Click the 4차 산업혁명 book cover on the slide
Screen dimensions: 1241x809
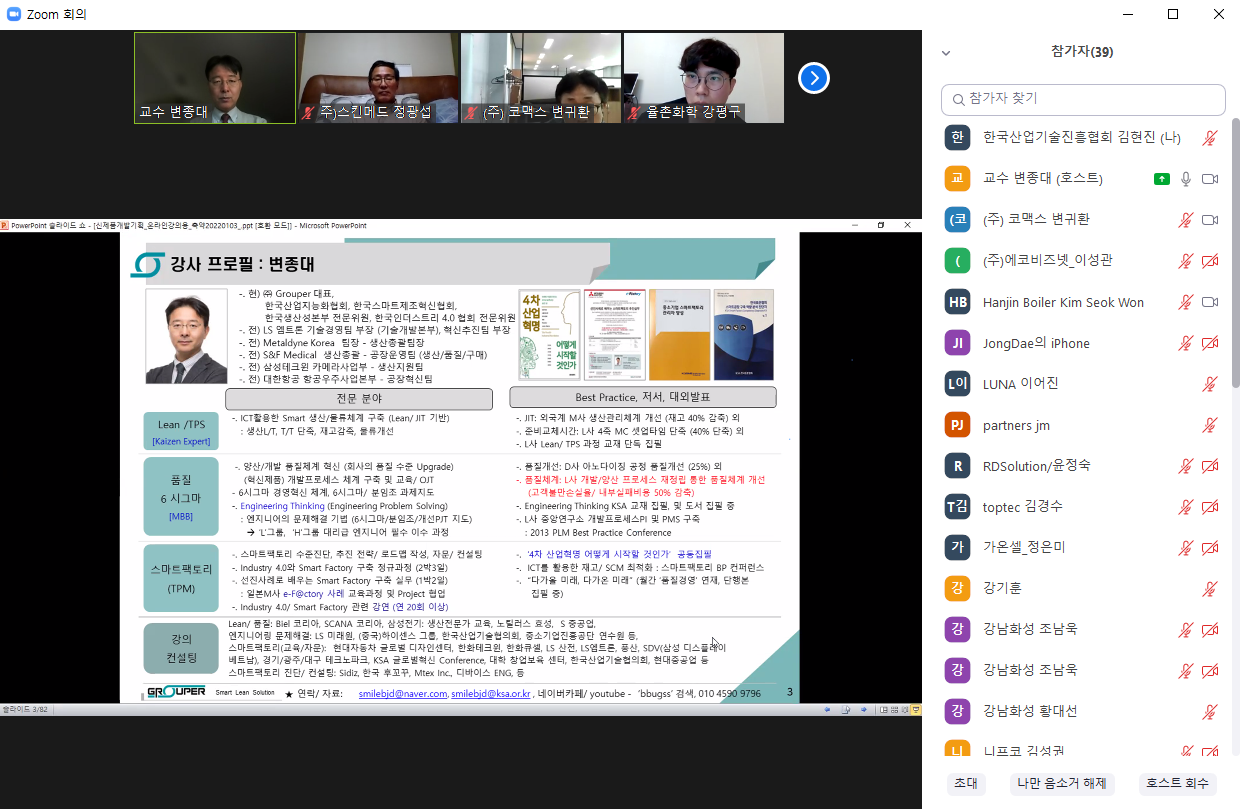click(x=550, y=335)
